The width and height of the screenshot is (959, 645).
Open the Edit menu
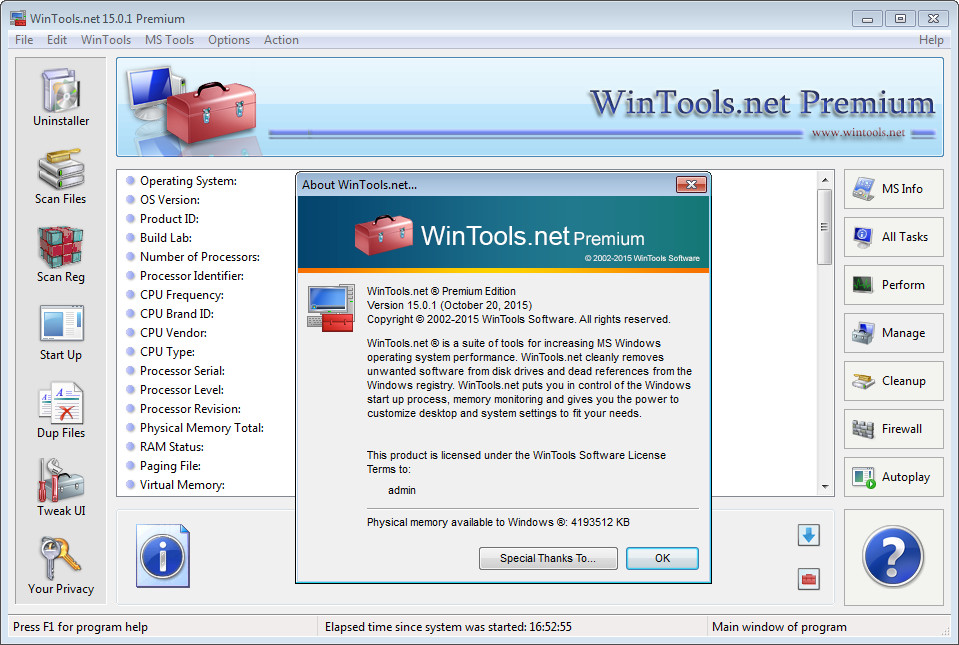pyautogui.click(x=57, y=40)
